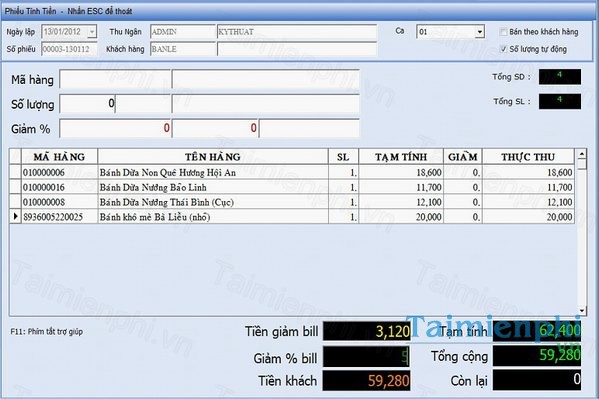Click the table scrollbar up arrow
The image size is (599, 399).
click(x=582, y=154)
